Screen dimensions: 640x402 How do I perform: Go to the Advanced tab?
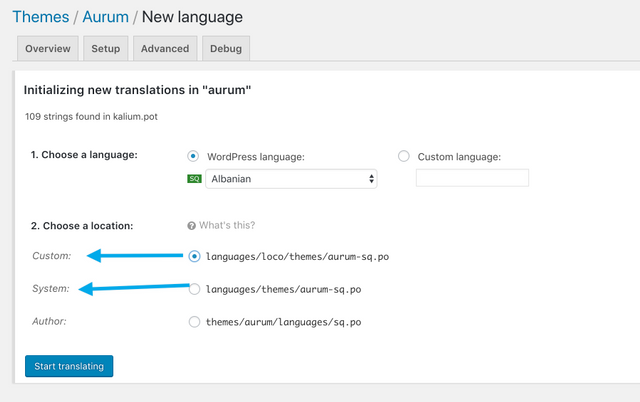click(x=164, y=48)
